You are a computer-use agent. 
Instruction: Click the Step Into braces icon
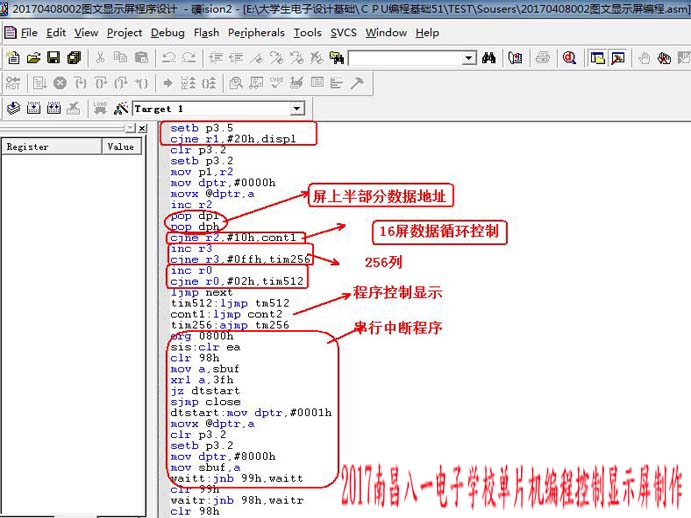pyautogui.click(x=80, y=83)
